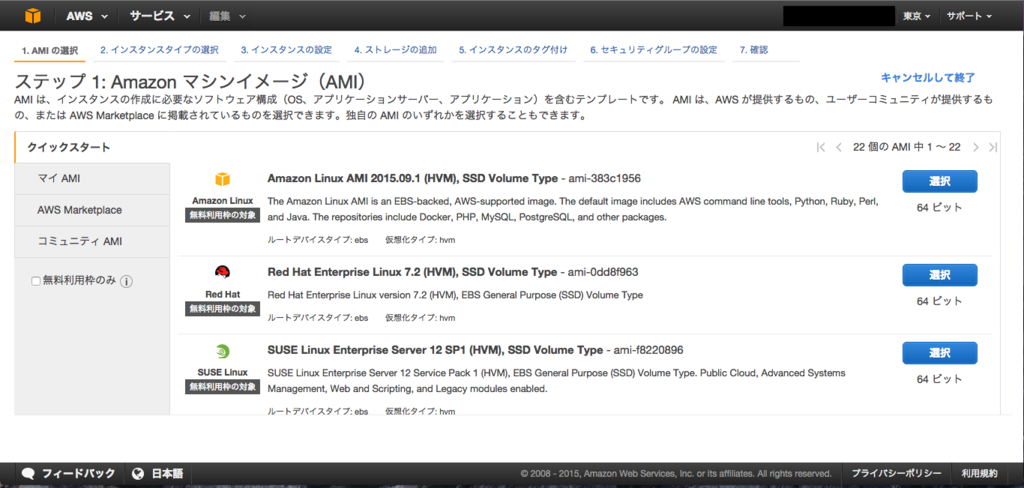Click the globe language icon
Viewport: 1024px width, 488px height.
(137, 474)
